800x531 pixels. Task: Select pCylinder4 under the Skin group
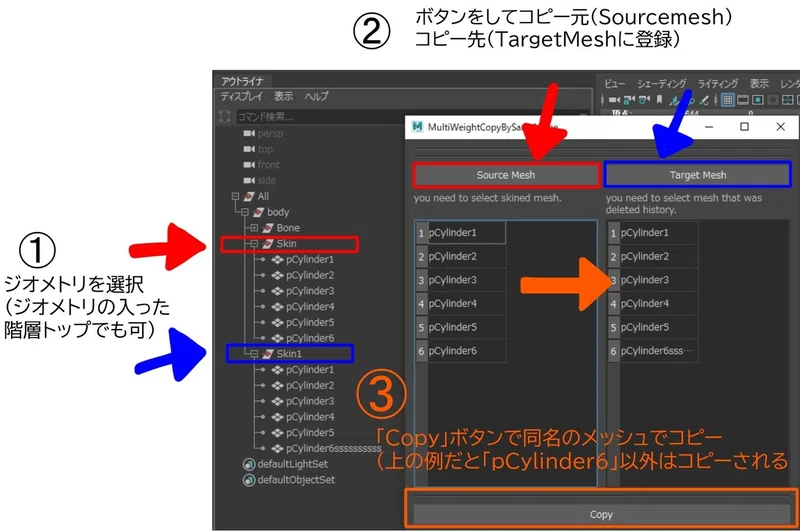pos(303,307)
